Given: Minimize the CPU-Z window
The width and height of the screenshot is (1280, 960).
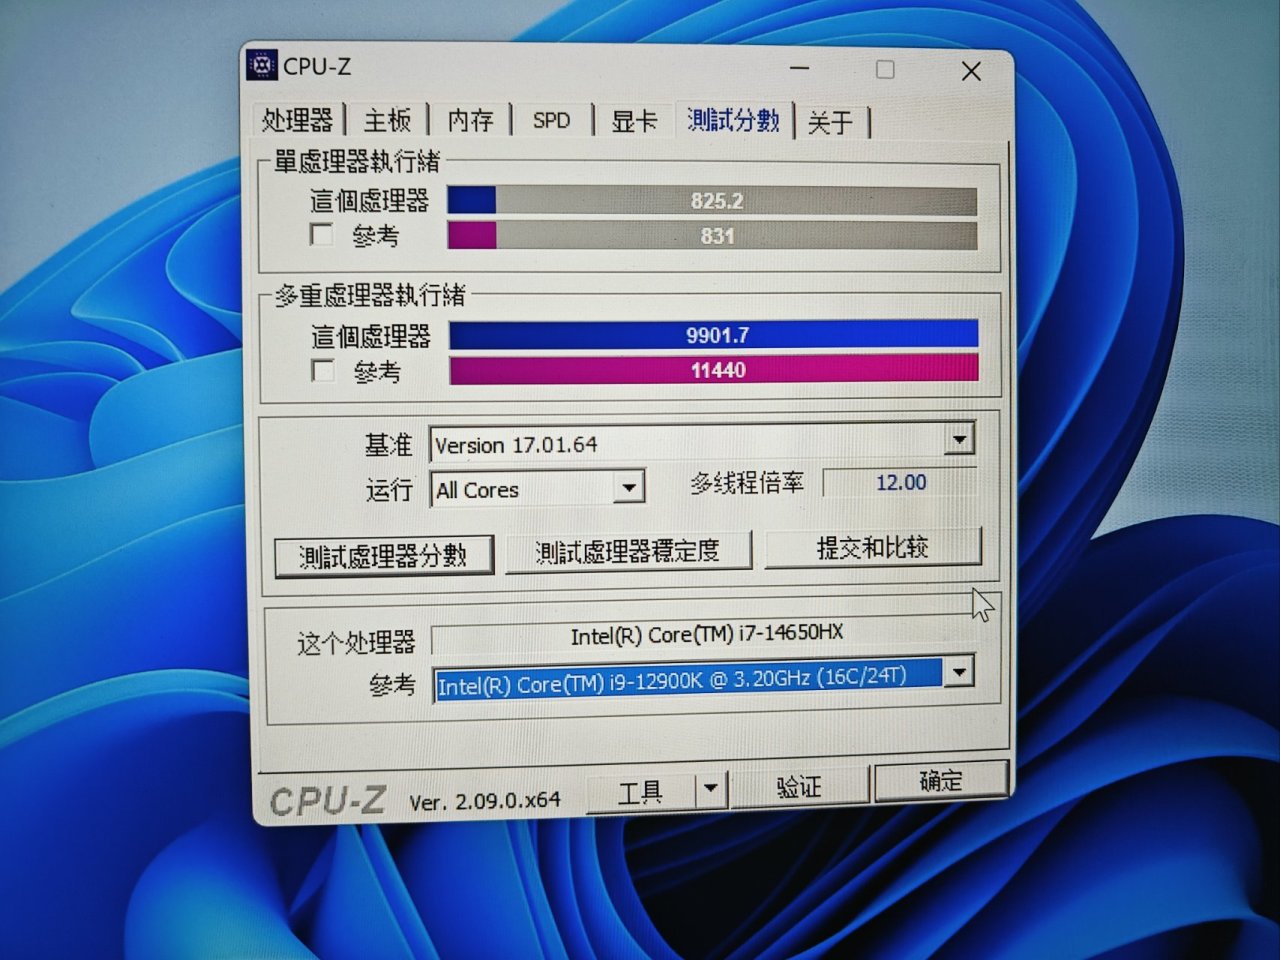Looking at the screenshot, I should tap(800, 69).
